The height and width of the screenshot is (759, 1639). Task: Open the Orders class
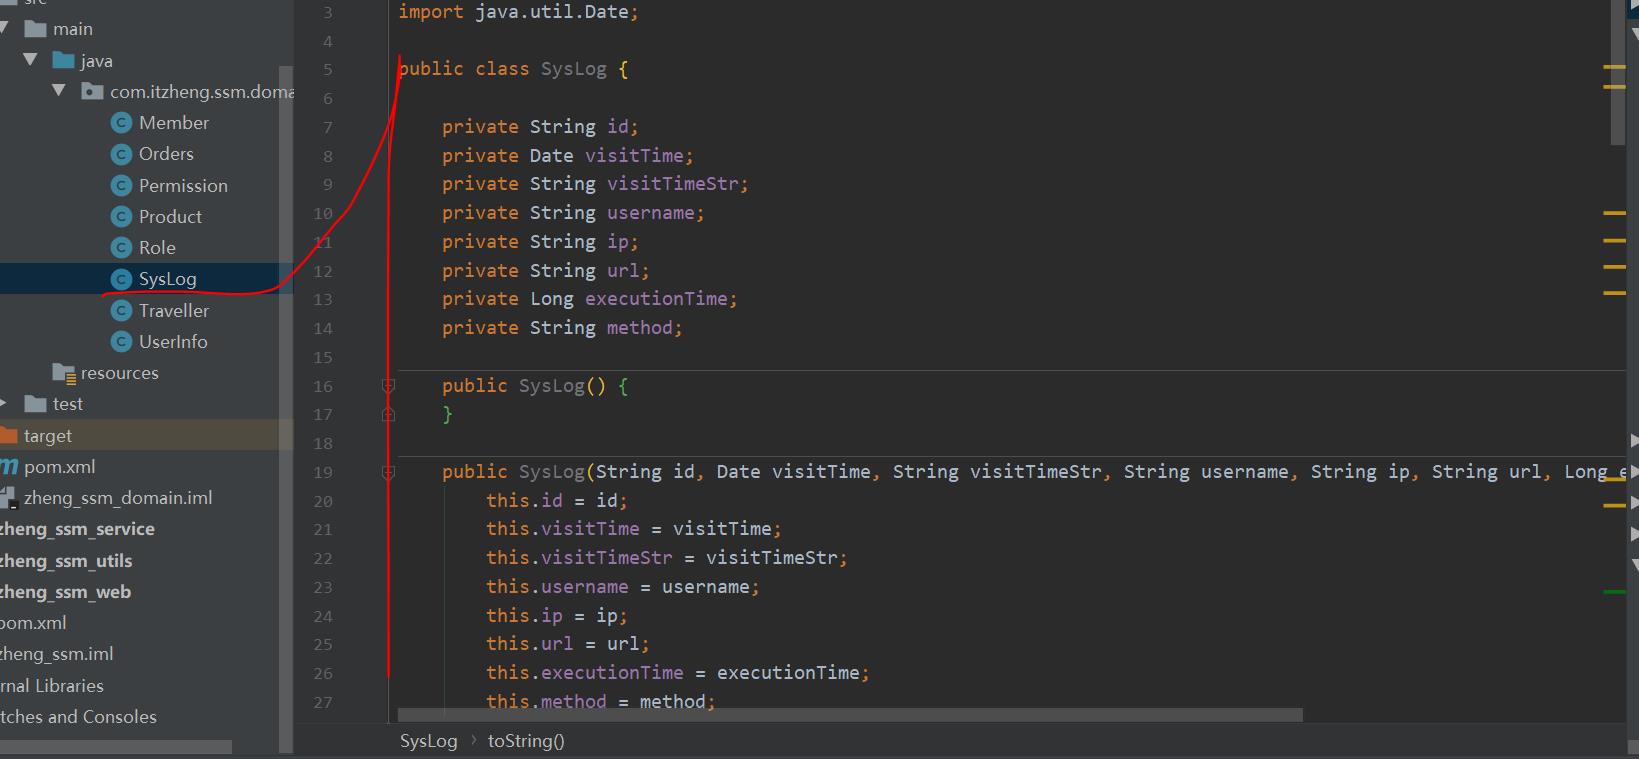tap(166, 154)
